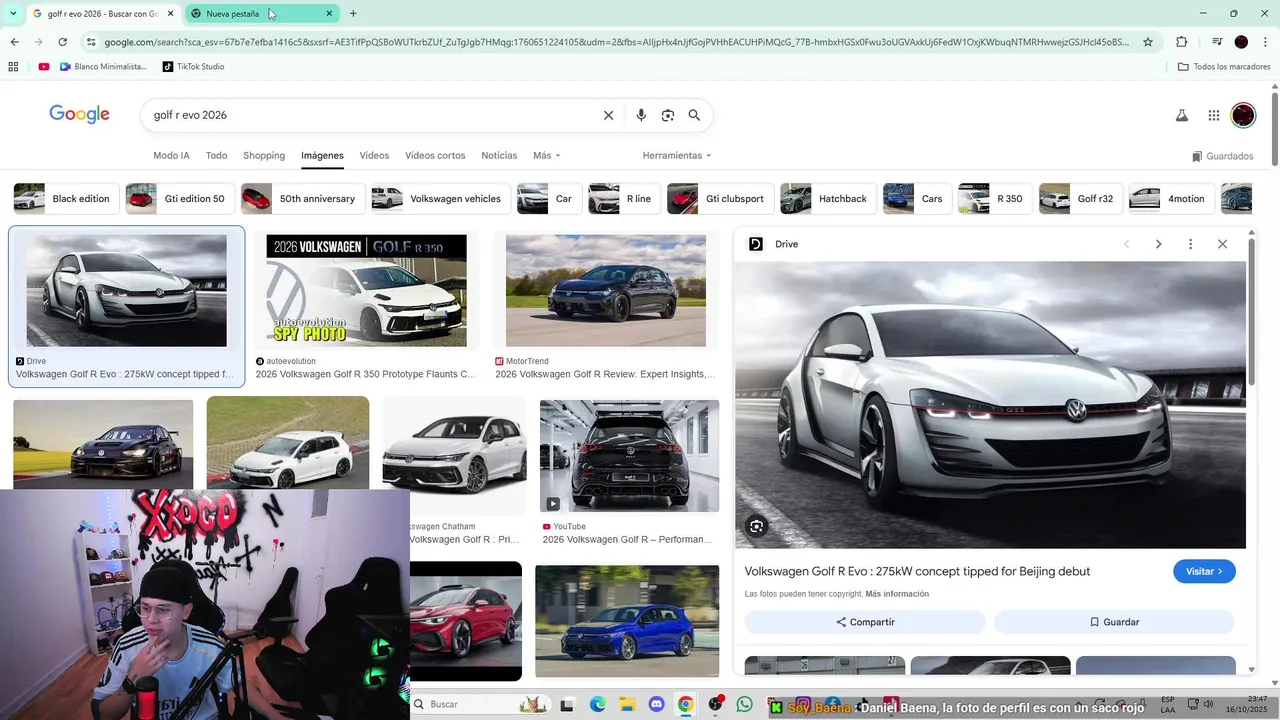Expand the Herramientas dropdown
The height and width of the screenshot is (720, 1280).
coord(677,156)
